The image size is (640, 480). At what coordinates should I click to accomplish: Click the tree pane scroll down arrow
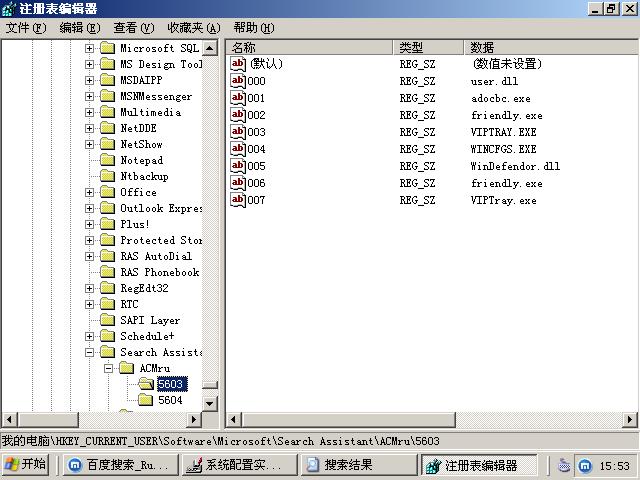tap(209, 404)
